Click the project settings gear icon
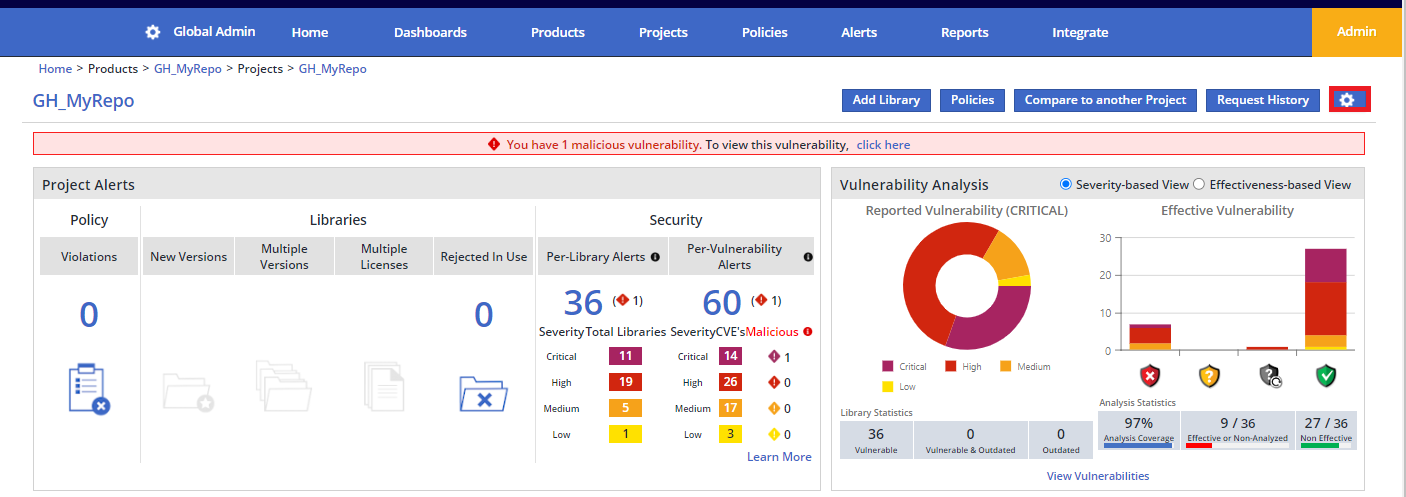 click(1348, 100)
